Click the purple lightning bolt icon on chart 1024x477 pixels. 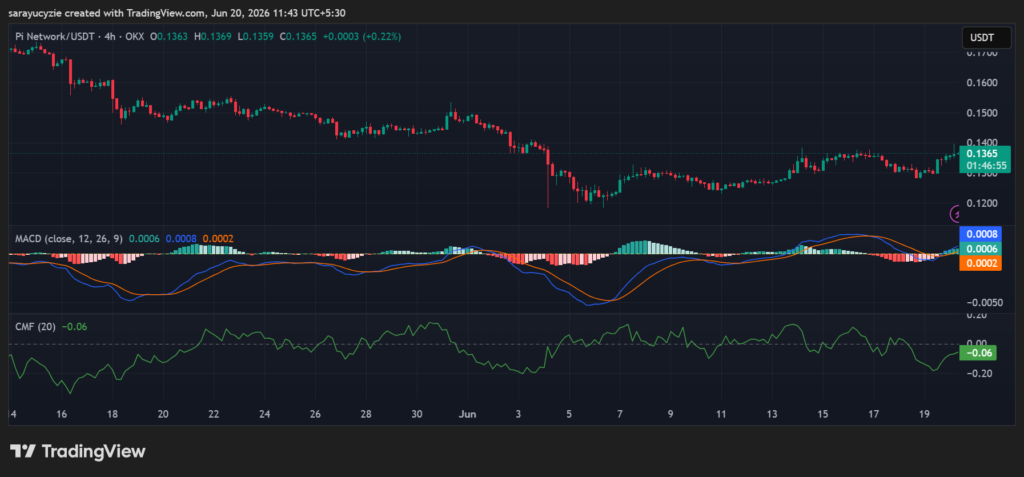click(955, 213)
